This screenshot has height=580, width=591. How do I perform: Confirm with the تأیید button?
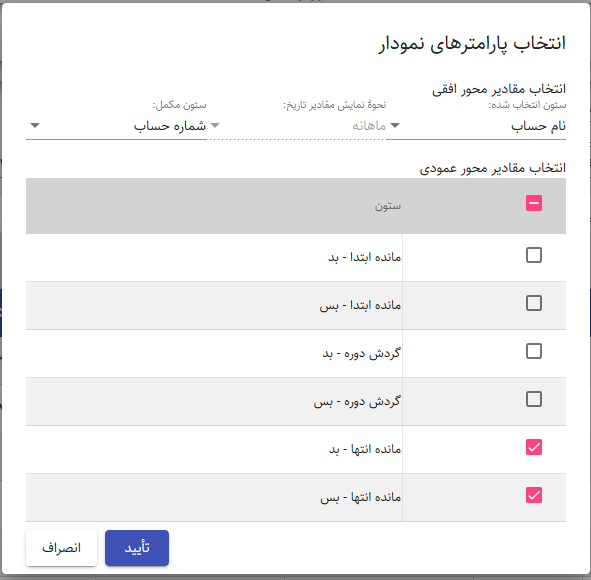point(137,548)
